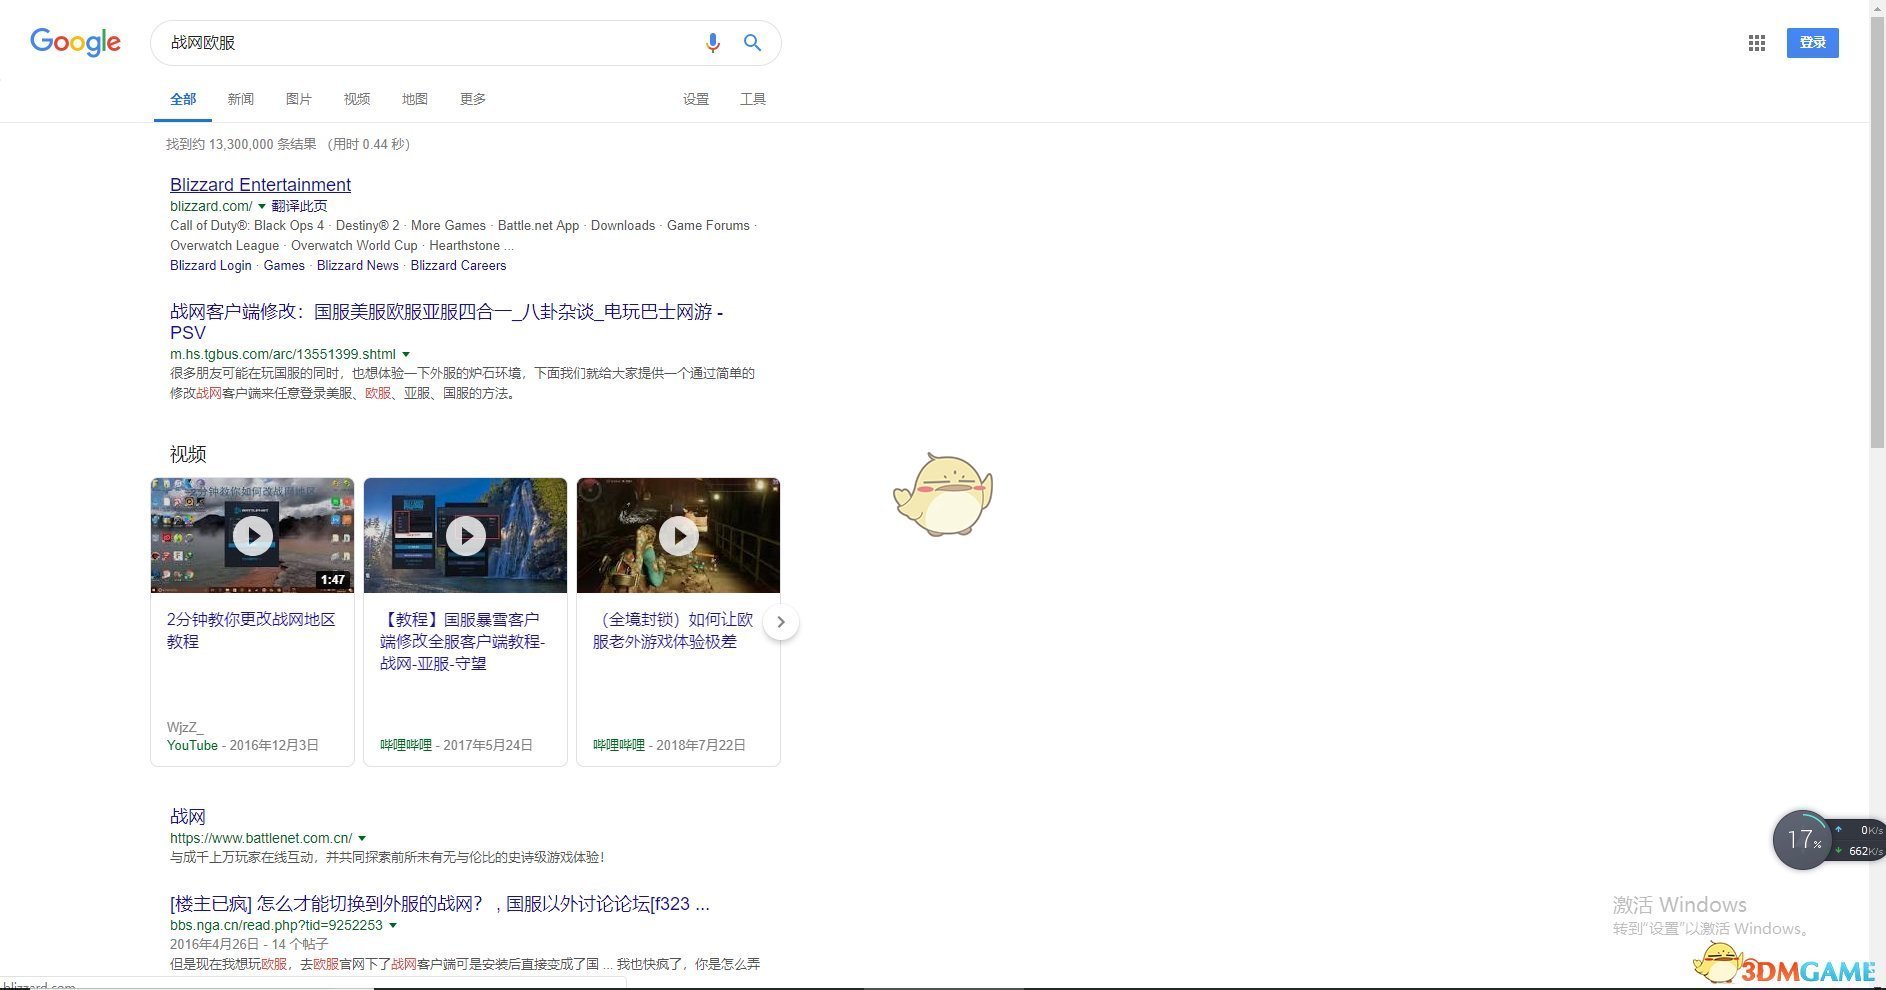Click the 登录 sign-in button

click(x=1812, y=42)
